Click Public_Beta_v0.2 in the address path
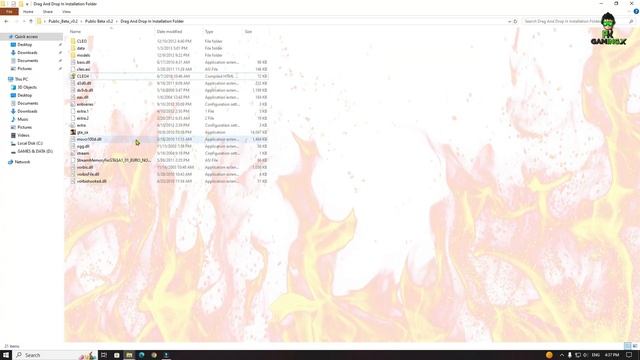Image resolution: width=640 pixels, height=360 pixels. click(x=63, y=21)
